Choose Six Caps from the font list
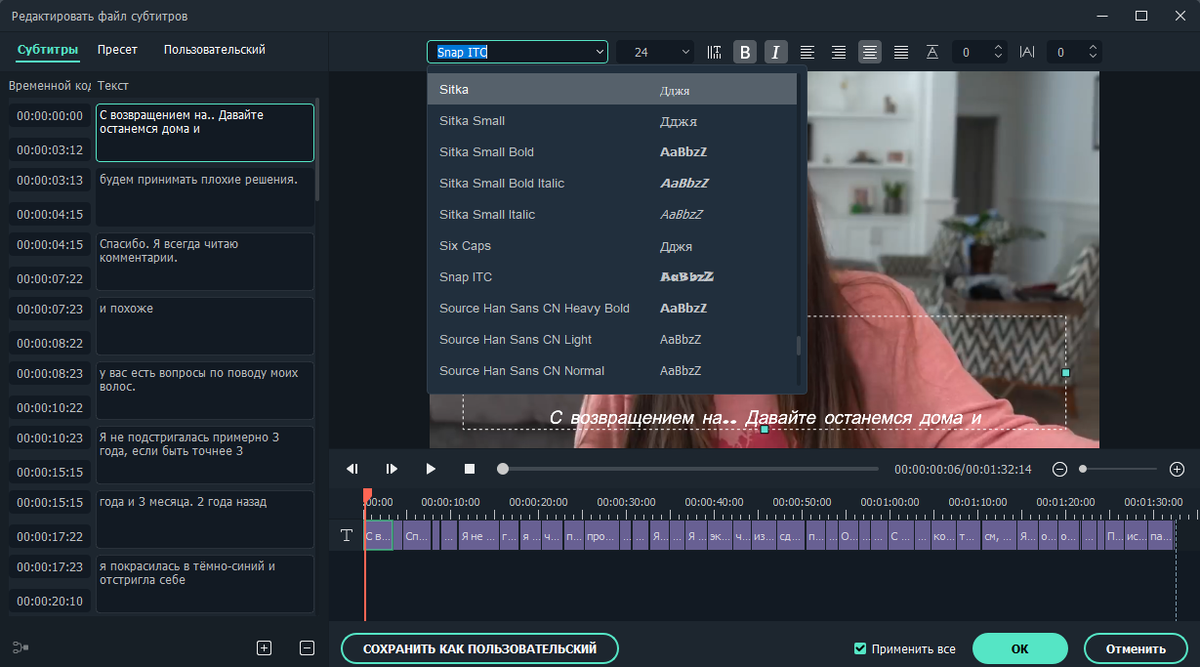 (465, 246)
